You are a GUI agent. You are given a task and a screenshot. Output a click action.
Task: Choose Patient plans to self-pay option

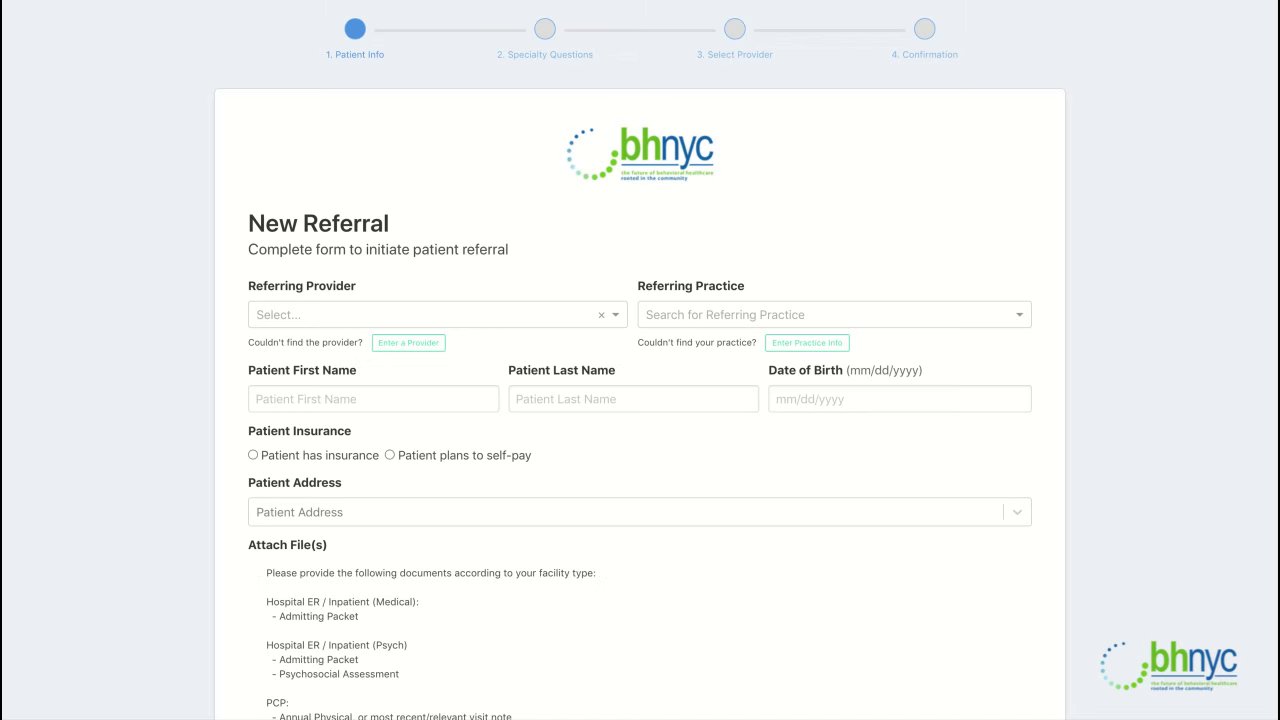click(x=390, y=455)
